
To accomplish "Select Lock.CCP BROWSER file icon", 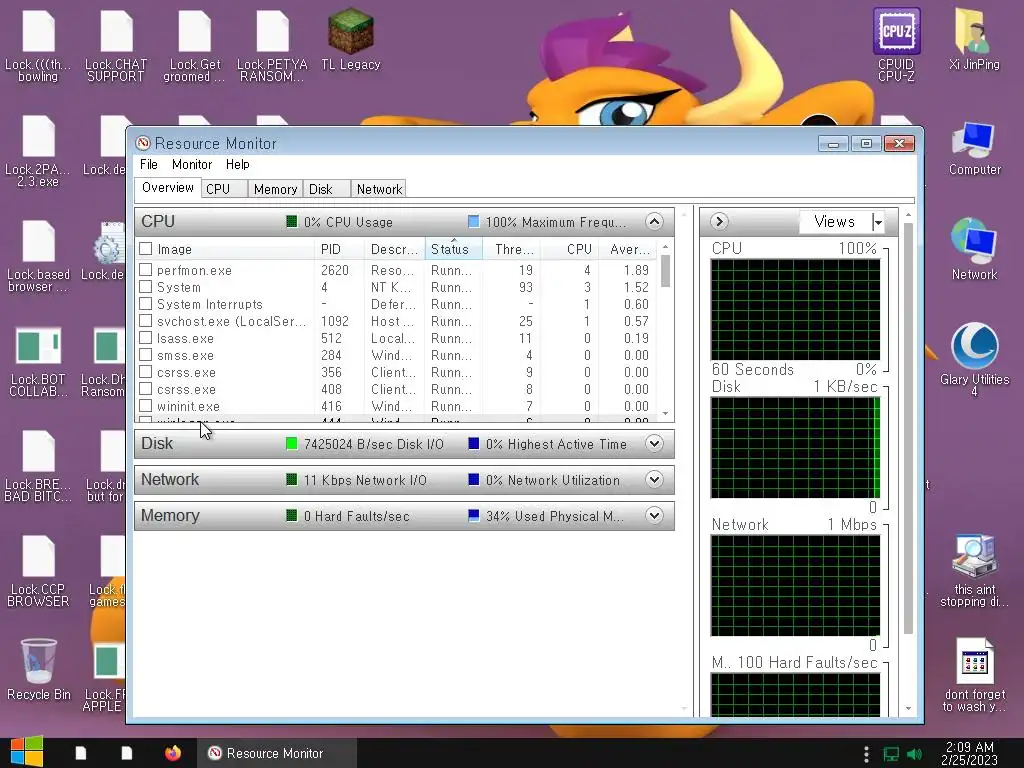I will (x=38, y=571).
